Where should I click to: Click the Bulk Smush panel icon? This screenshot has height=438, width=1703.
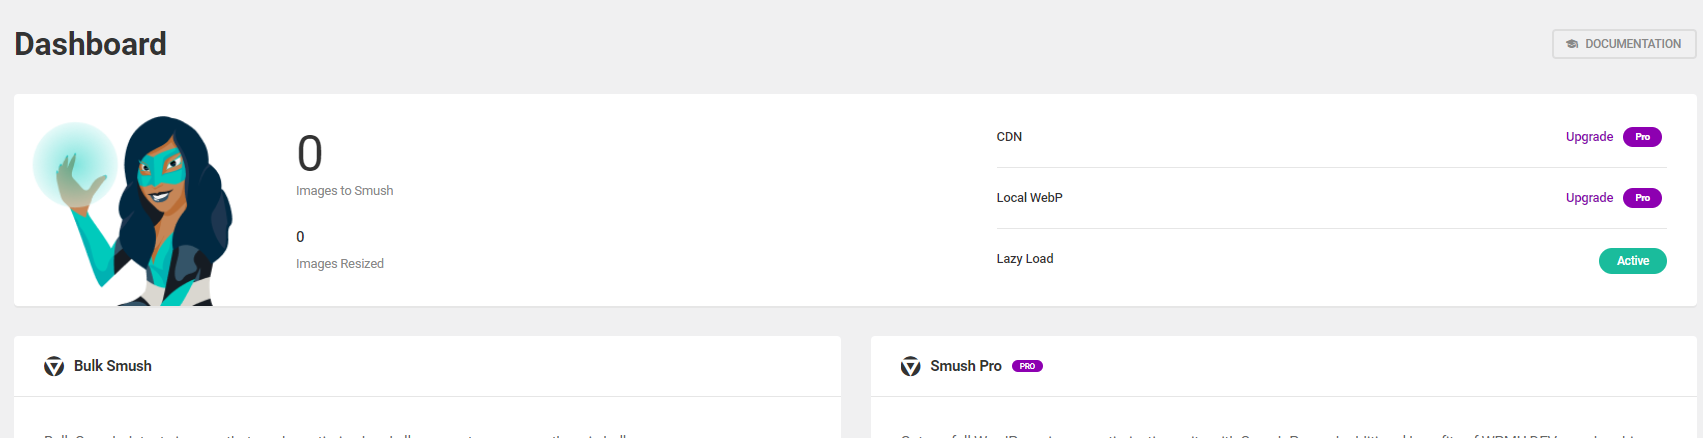pyautogui.click(x=54, y=367)
